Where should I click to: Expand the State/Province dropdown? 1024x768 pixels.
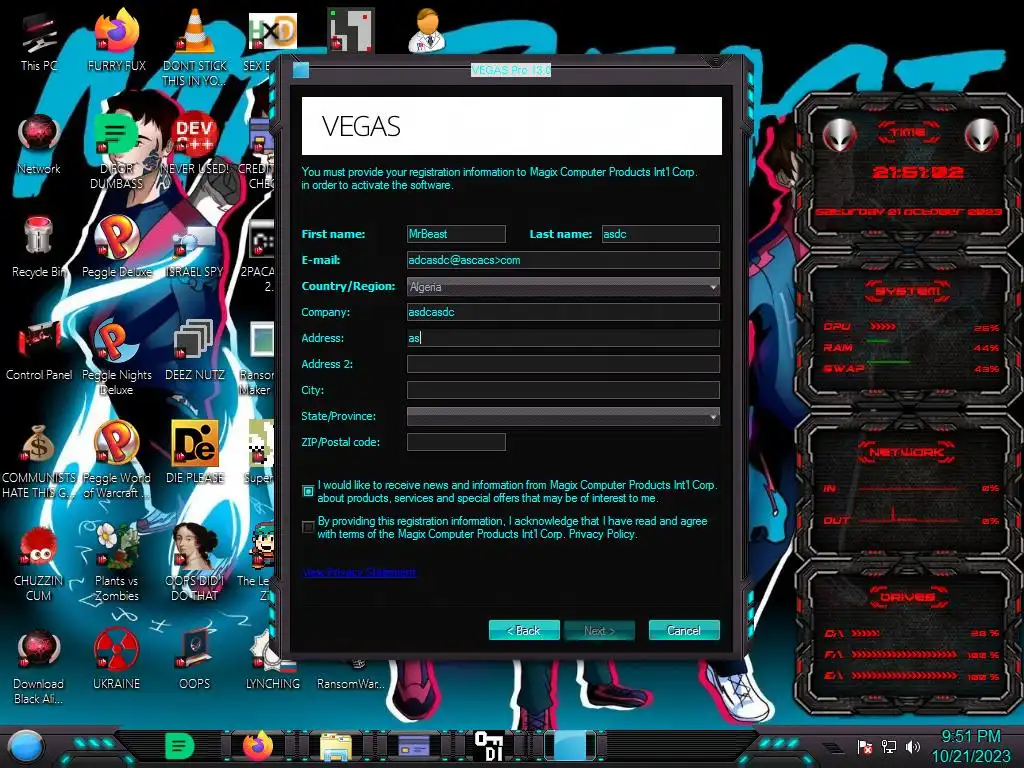[x=563, y=416]
